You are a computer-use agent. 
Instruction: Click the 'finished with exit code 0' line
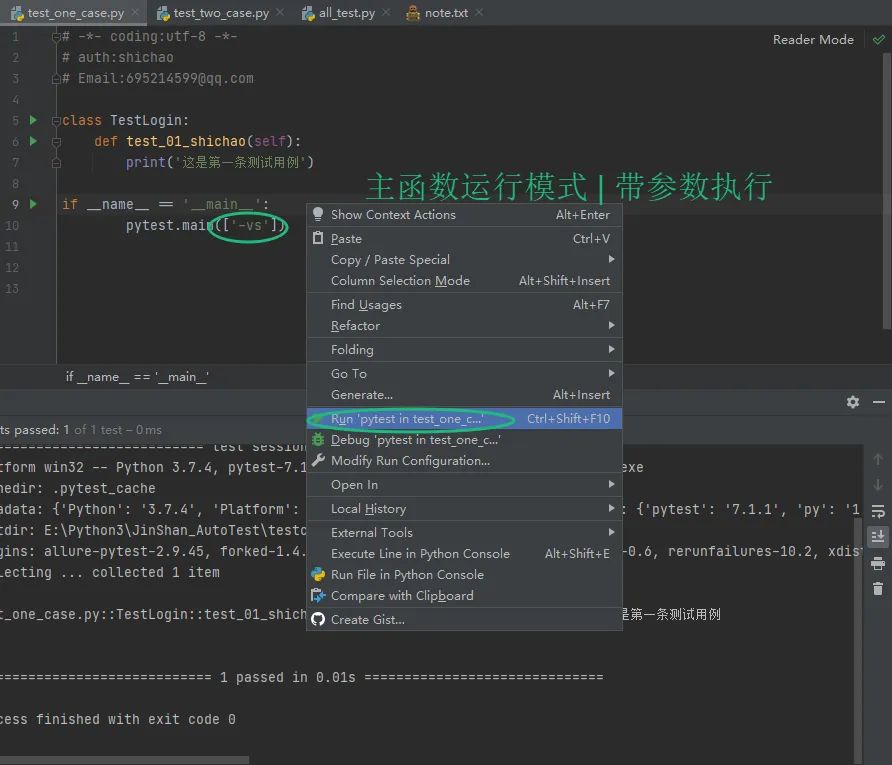[118, 719]
